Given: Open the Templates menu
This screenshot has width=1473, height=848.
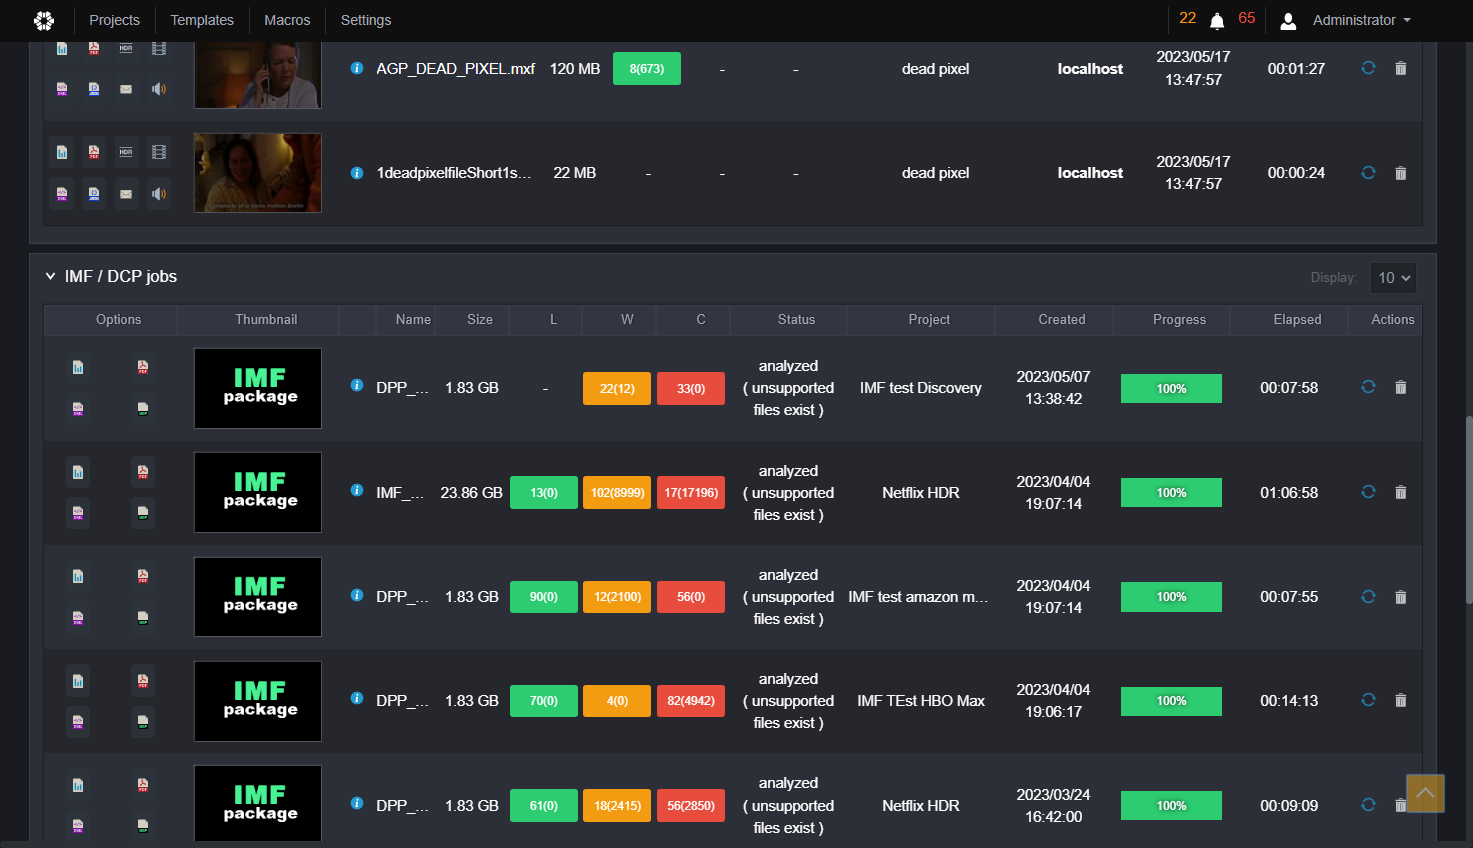Looking at the screenshot, I should 202,20.
